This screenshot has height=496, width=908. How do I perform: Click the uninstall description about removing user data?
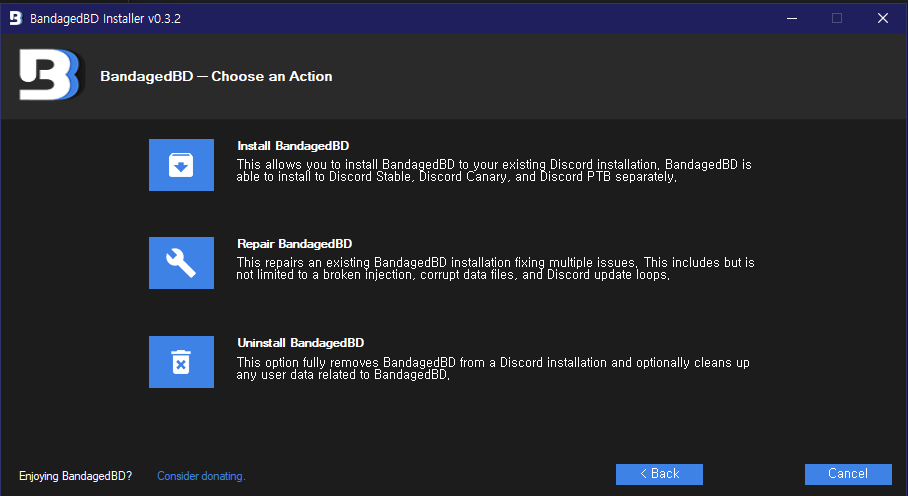(x=493, y=369)
